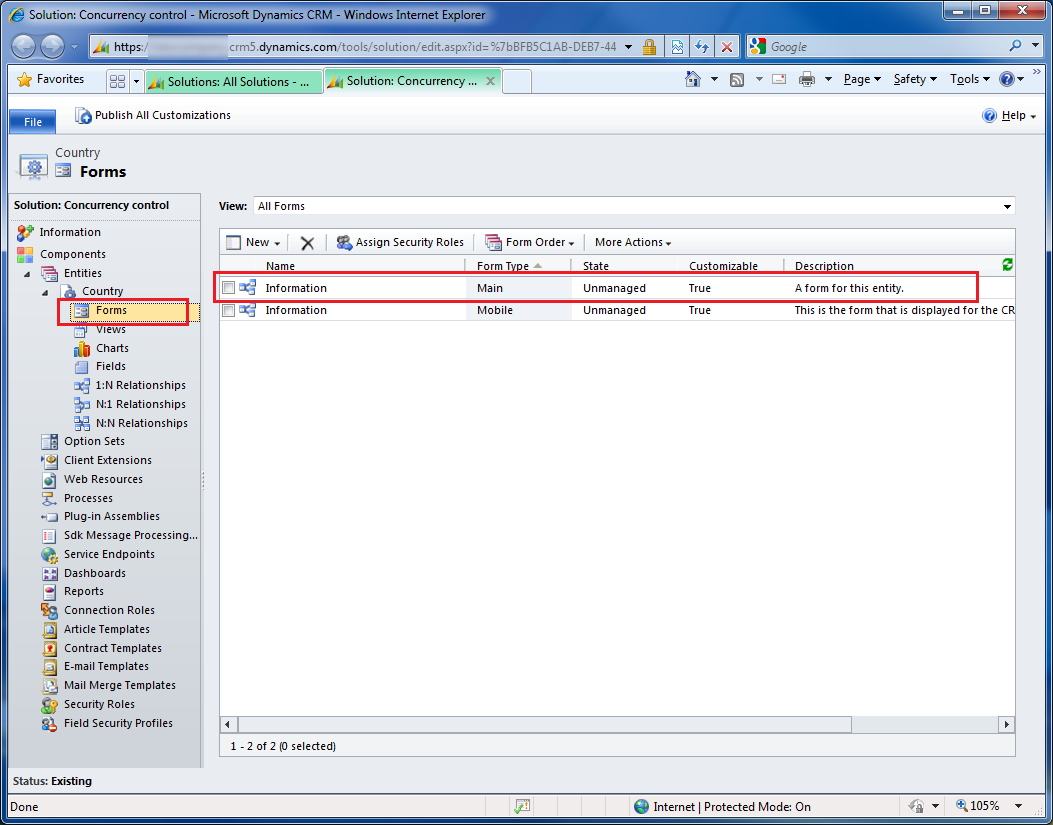Click the Assign Security Roles button
Screen dimensions: 1053x825
[x=400, y=243]
